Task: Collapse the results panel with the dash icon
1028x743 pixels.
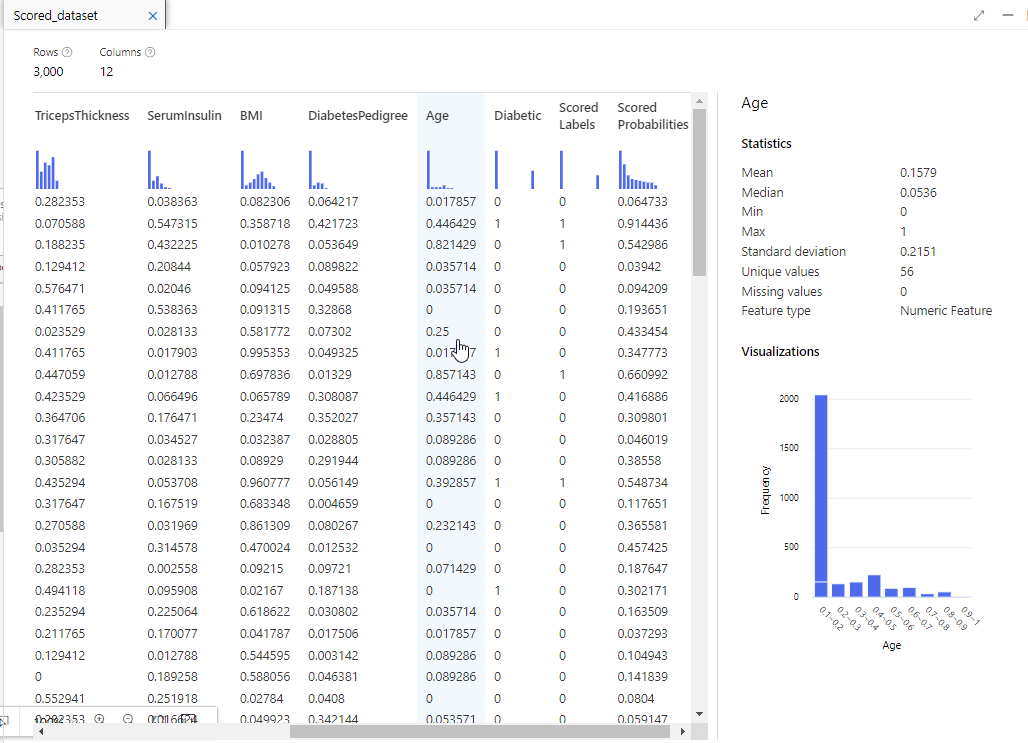Action: (1008, 16)
